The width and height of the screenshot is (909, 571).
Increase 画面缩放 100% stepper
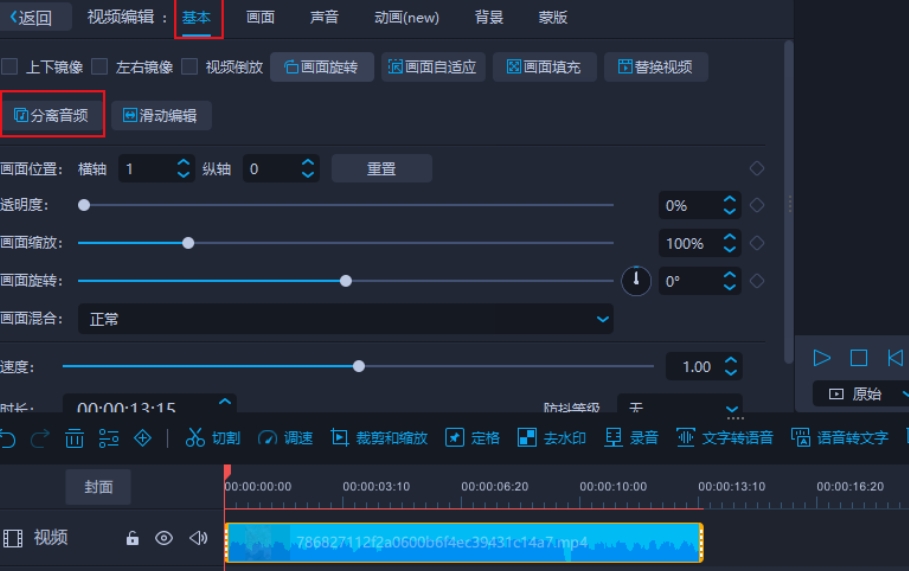(729, 237)
